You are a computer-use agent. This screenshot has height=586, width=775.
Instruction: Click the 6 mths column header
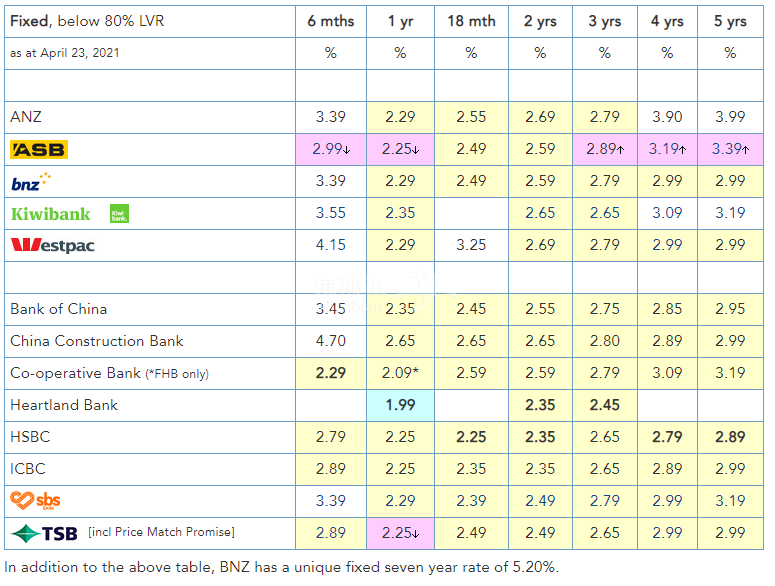click(331, 21)
